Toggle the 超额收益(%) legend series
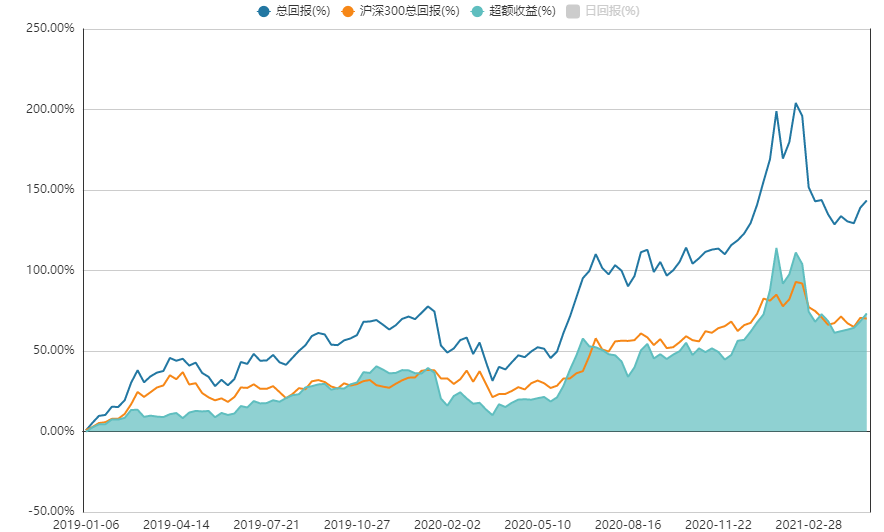 click(513, 11)
